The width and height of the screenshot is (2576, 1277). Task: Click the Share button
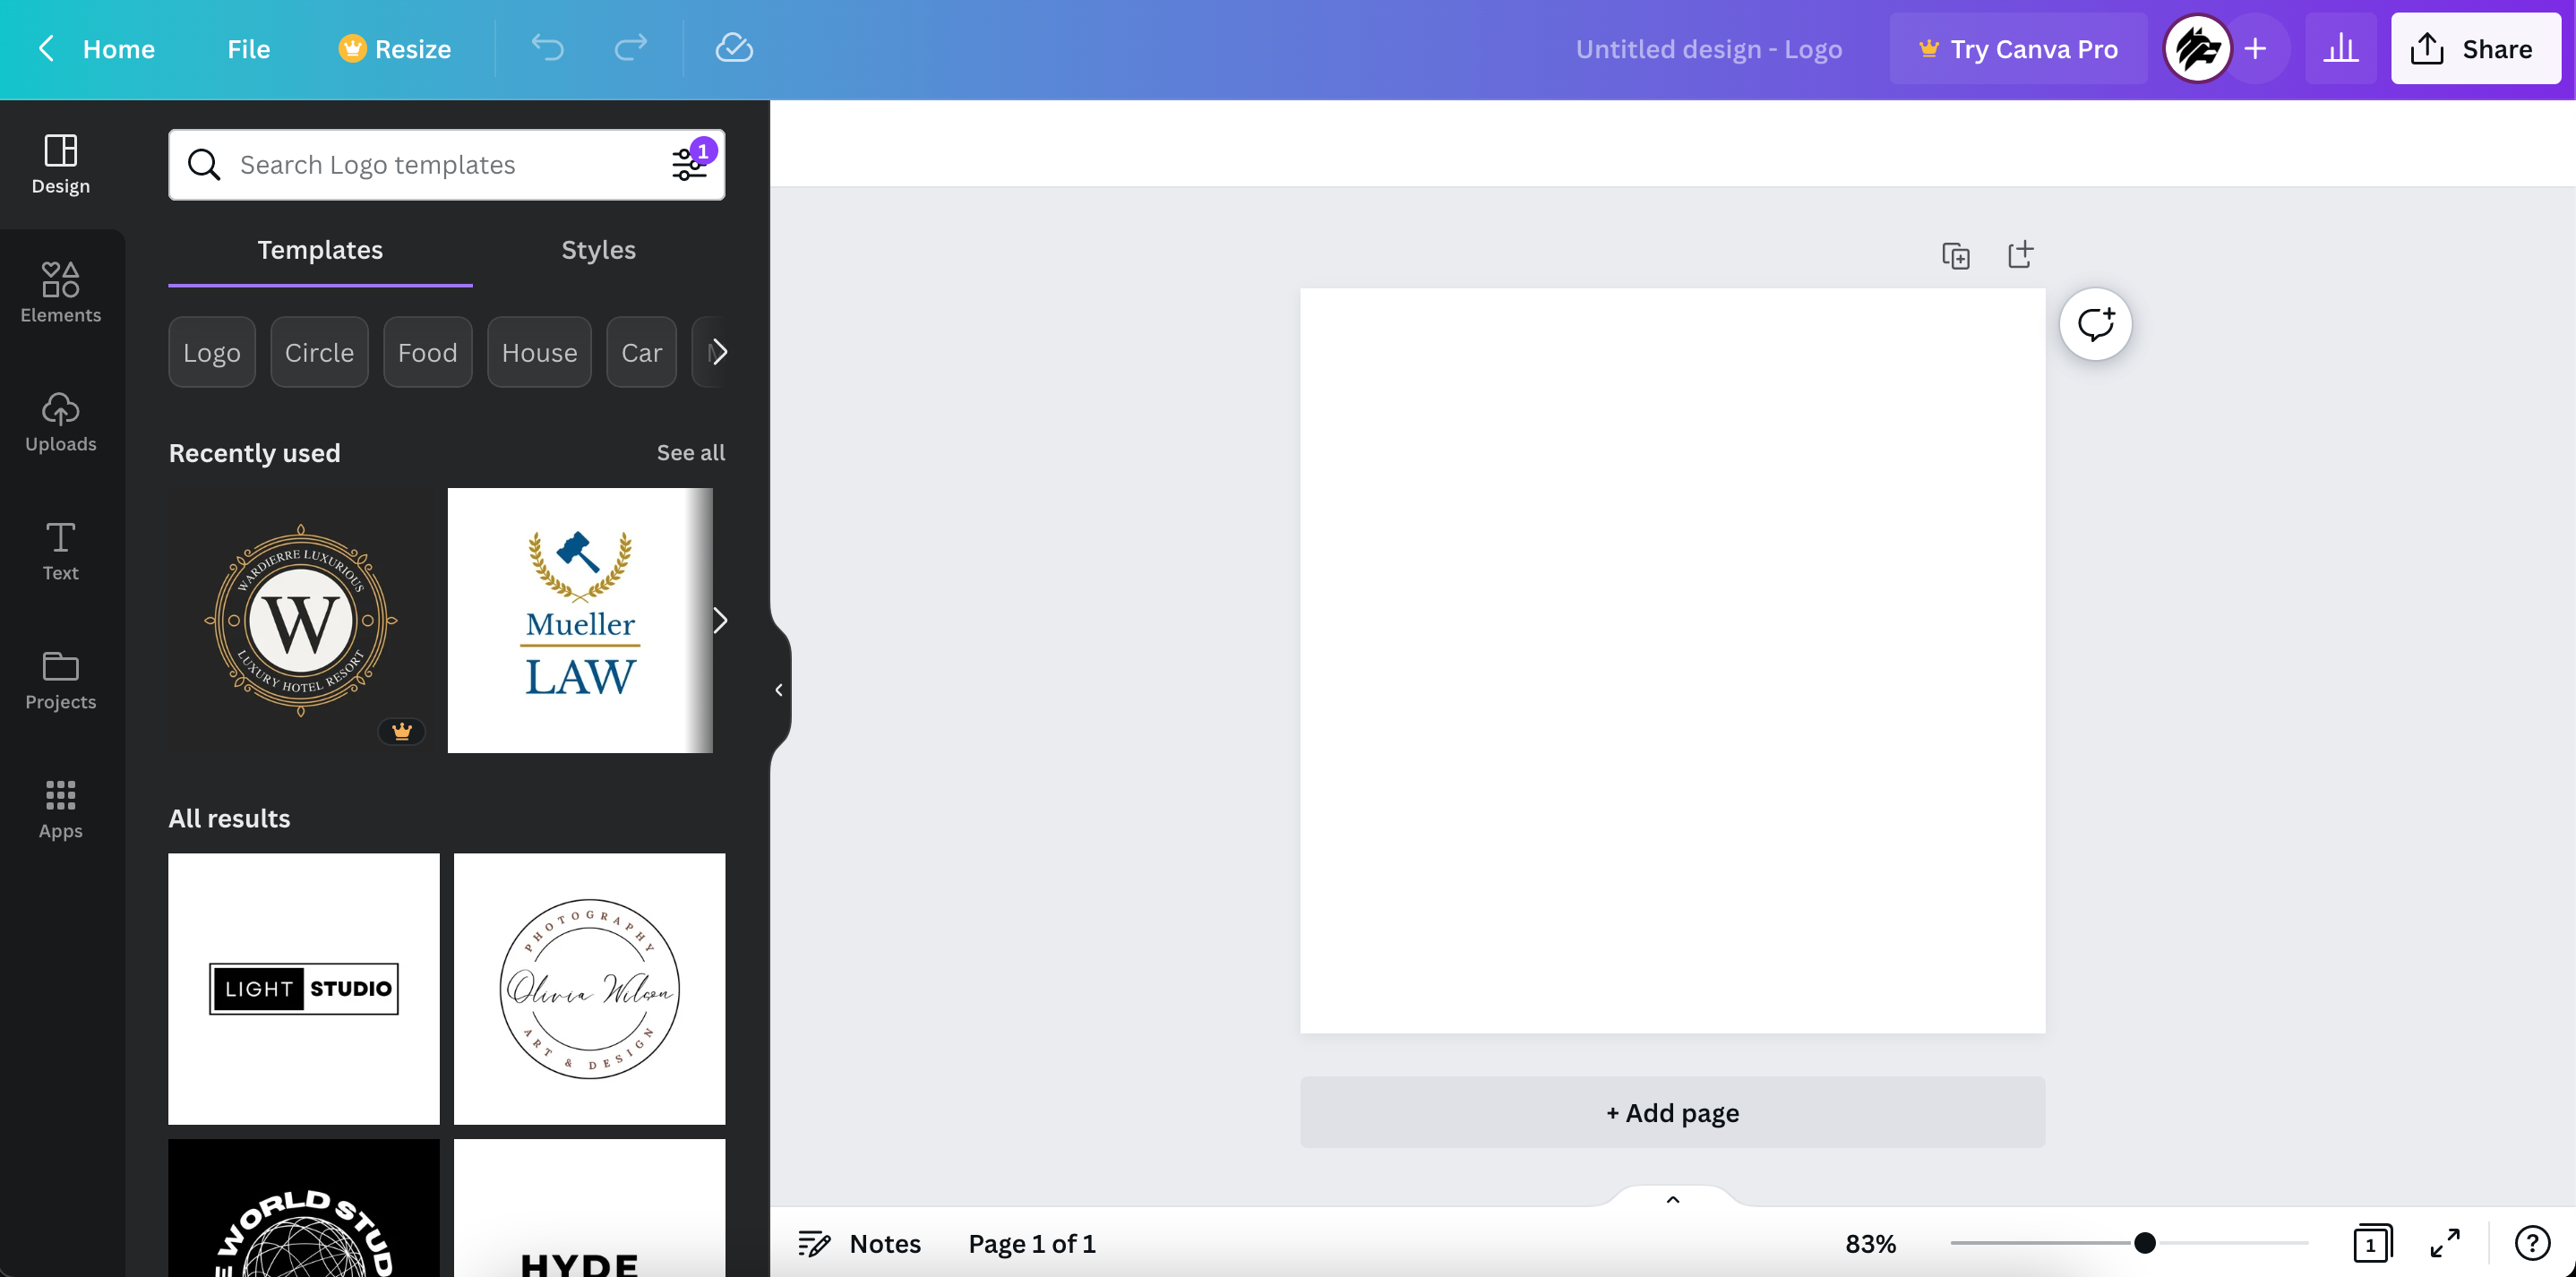point(2474,47)
